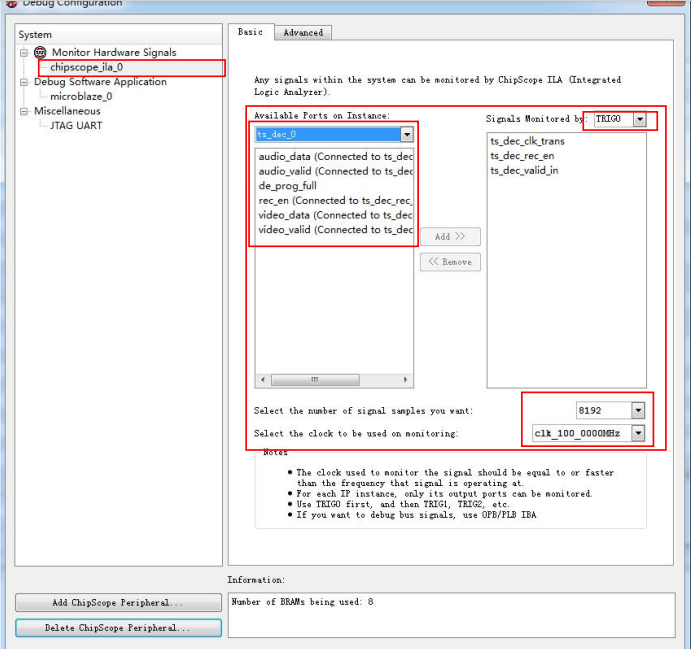692x649 pixels.
Task: Collapse the Debug Software Application node
Action: [x=25, y=82]
